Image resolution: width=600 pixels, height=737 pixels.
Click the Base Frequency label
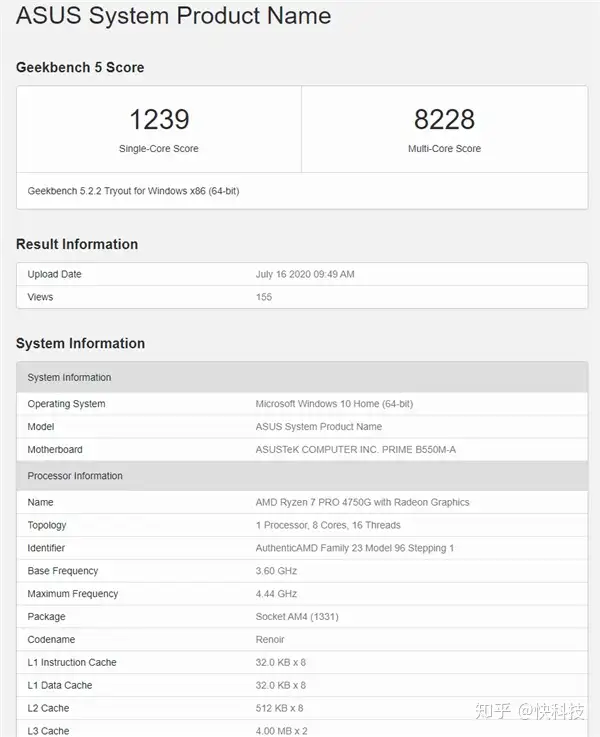62,571
